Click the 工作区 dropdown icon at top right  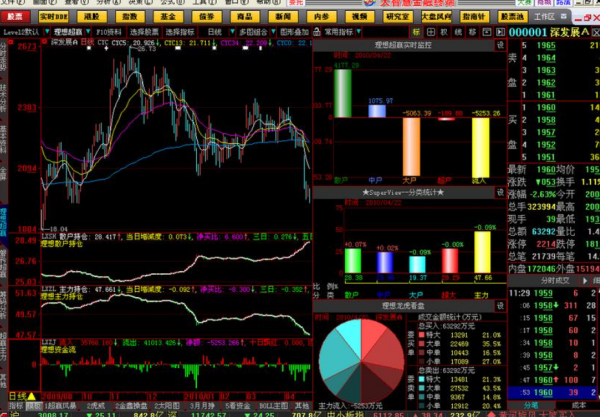[x=564, y=16]
